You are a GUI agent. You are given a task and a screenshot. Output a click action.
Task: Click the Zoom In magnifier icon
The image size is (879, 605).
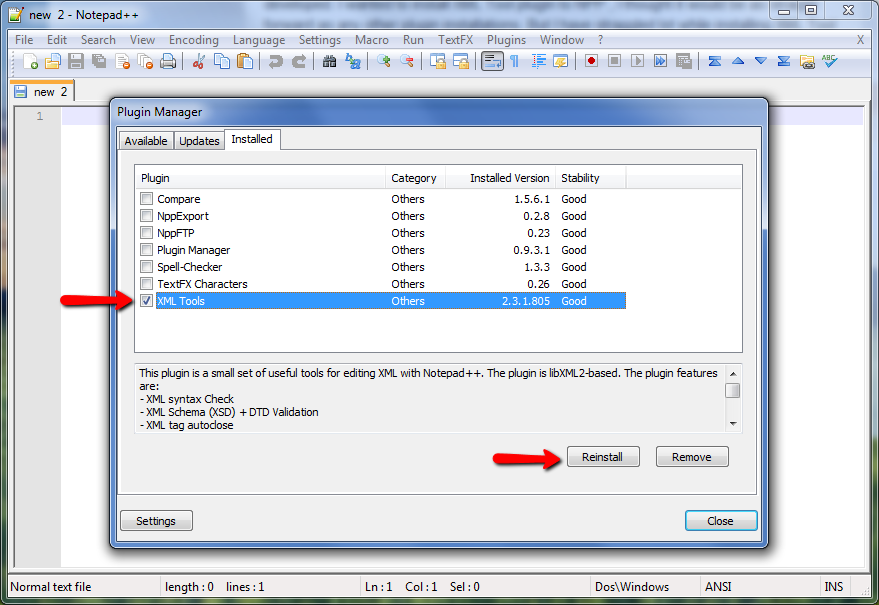pyautogui.click(x=383, y=61)
